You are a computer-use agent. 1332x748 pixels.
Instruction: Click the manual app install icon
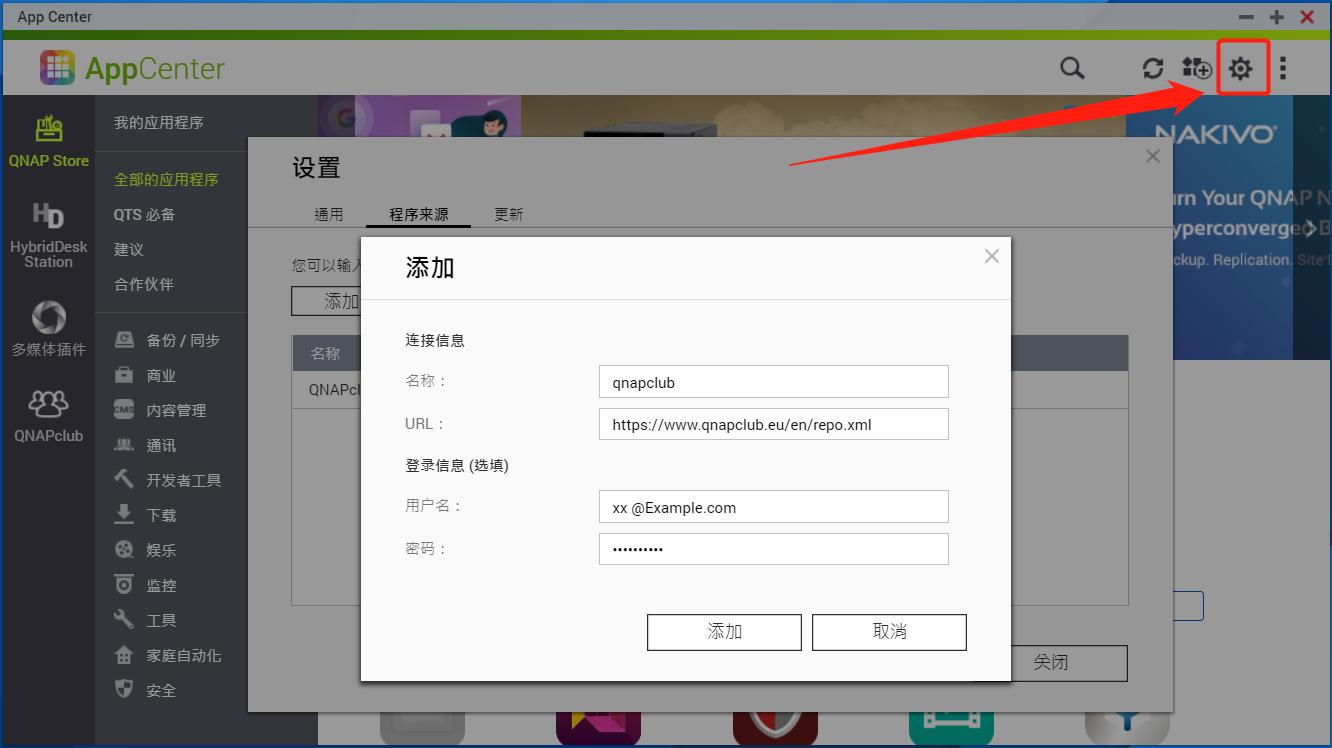[x=1196, y=68]
